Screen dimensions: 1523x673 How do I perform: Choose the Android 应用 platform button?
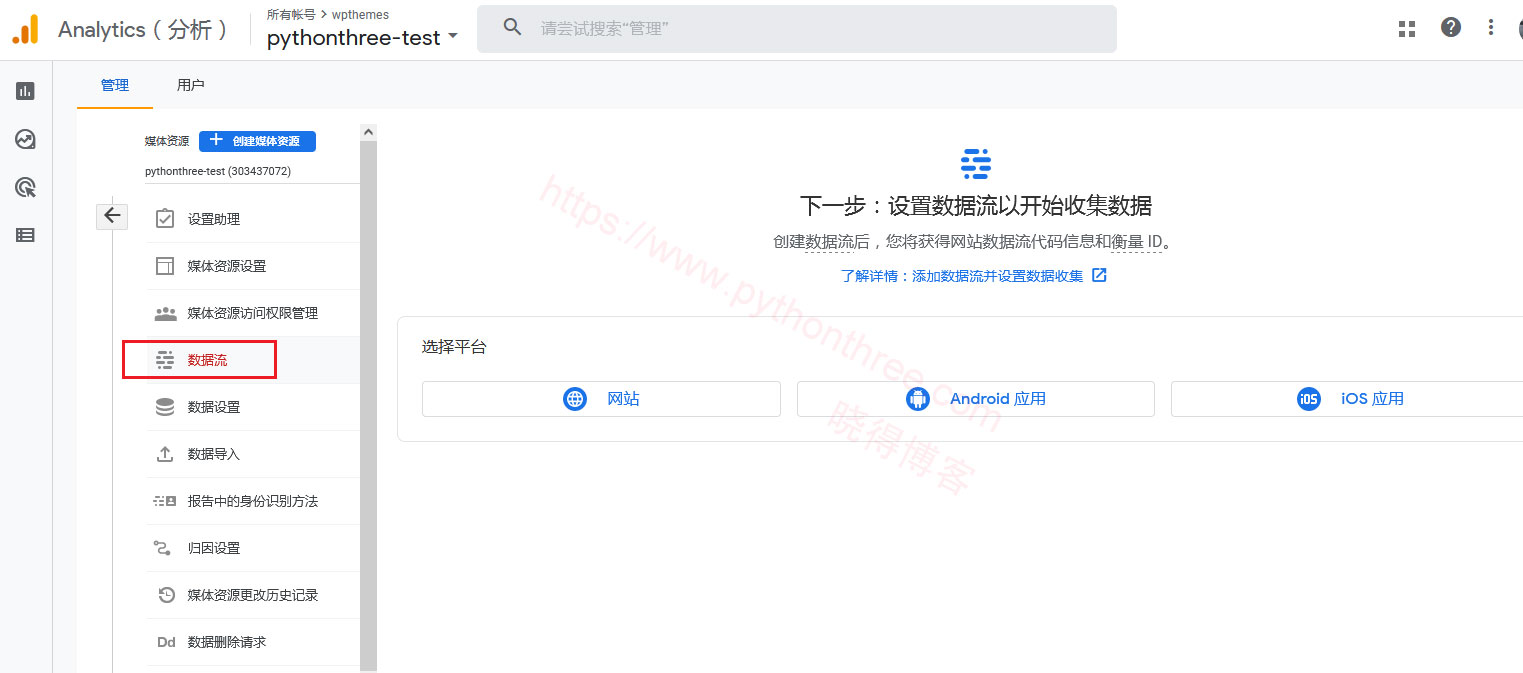[x=976, y=399]
